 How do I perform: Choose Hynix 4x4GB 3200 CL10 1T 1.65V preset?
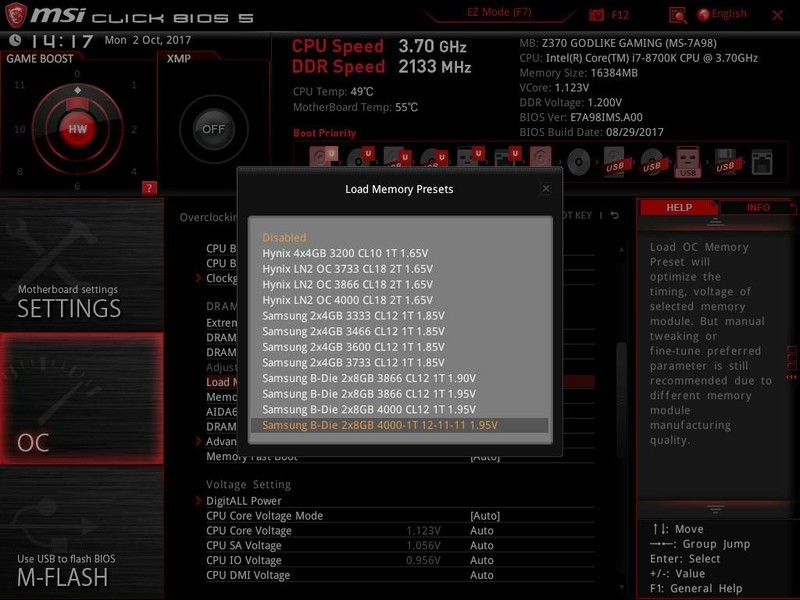[x=399, y=253]
